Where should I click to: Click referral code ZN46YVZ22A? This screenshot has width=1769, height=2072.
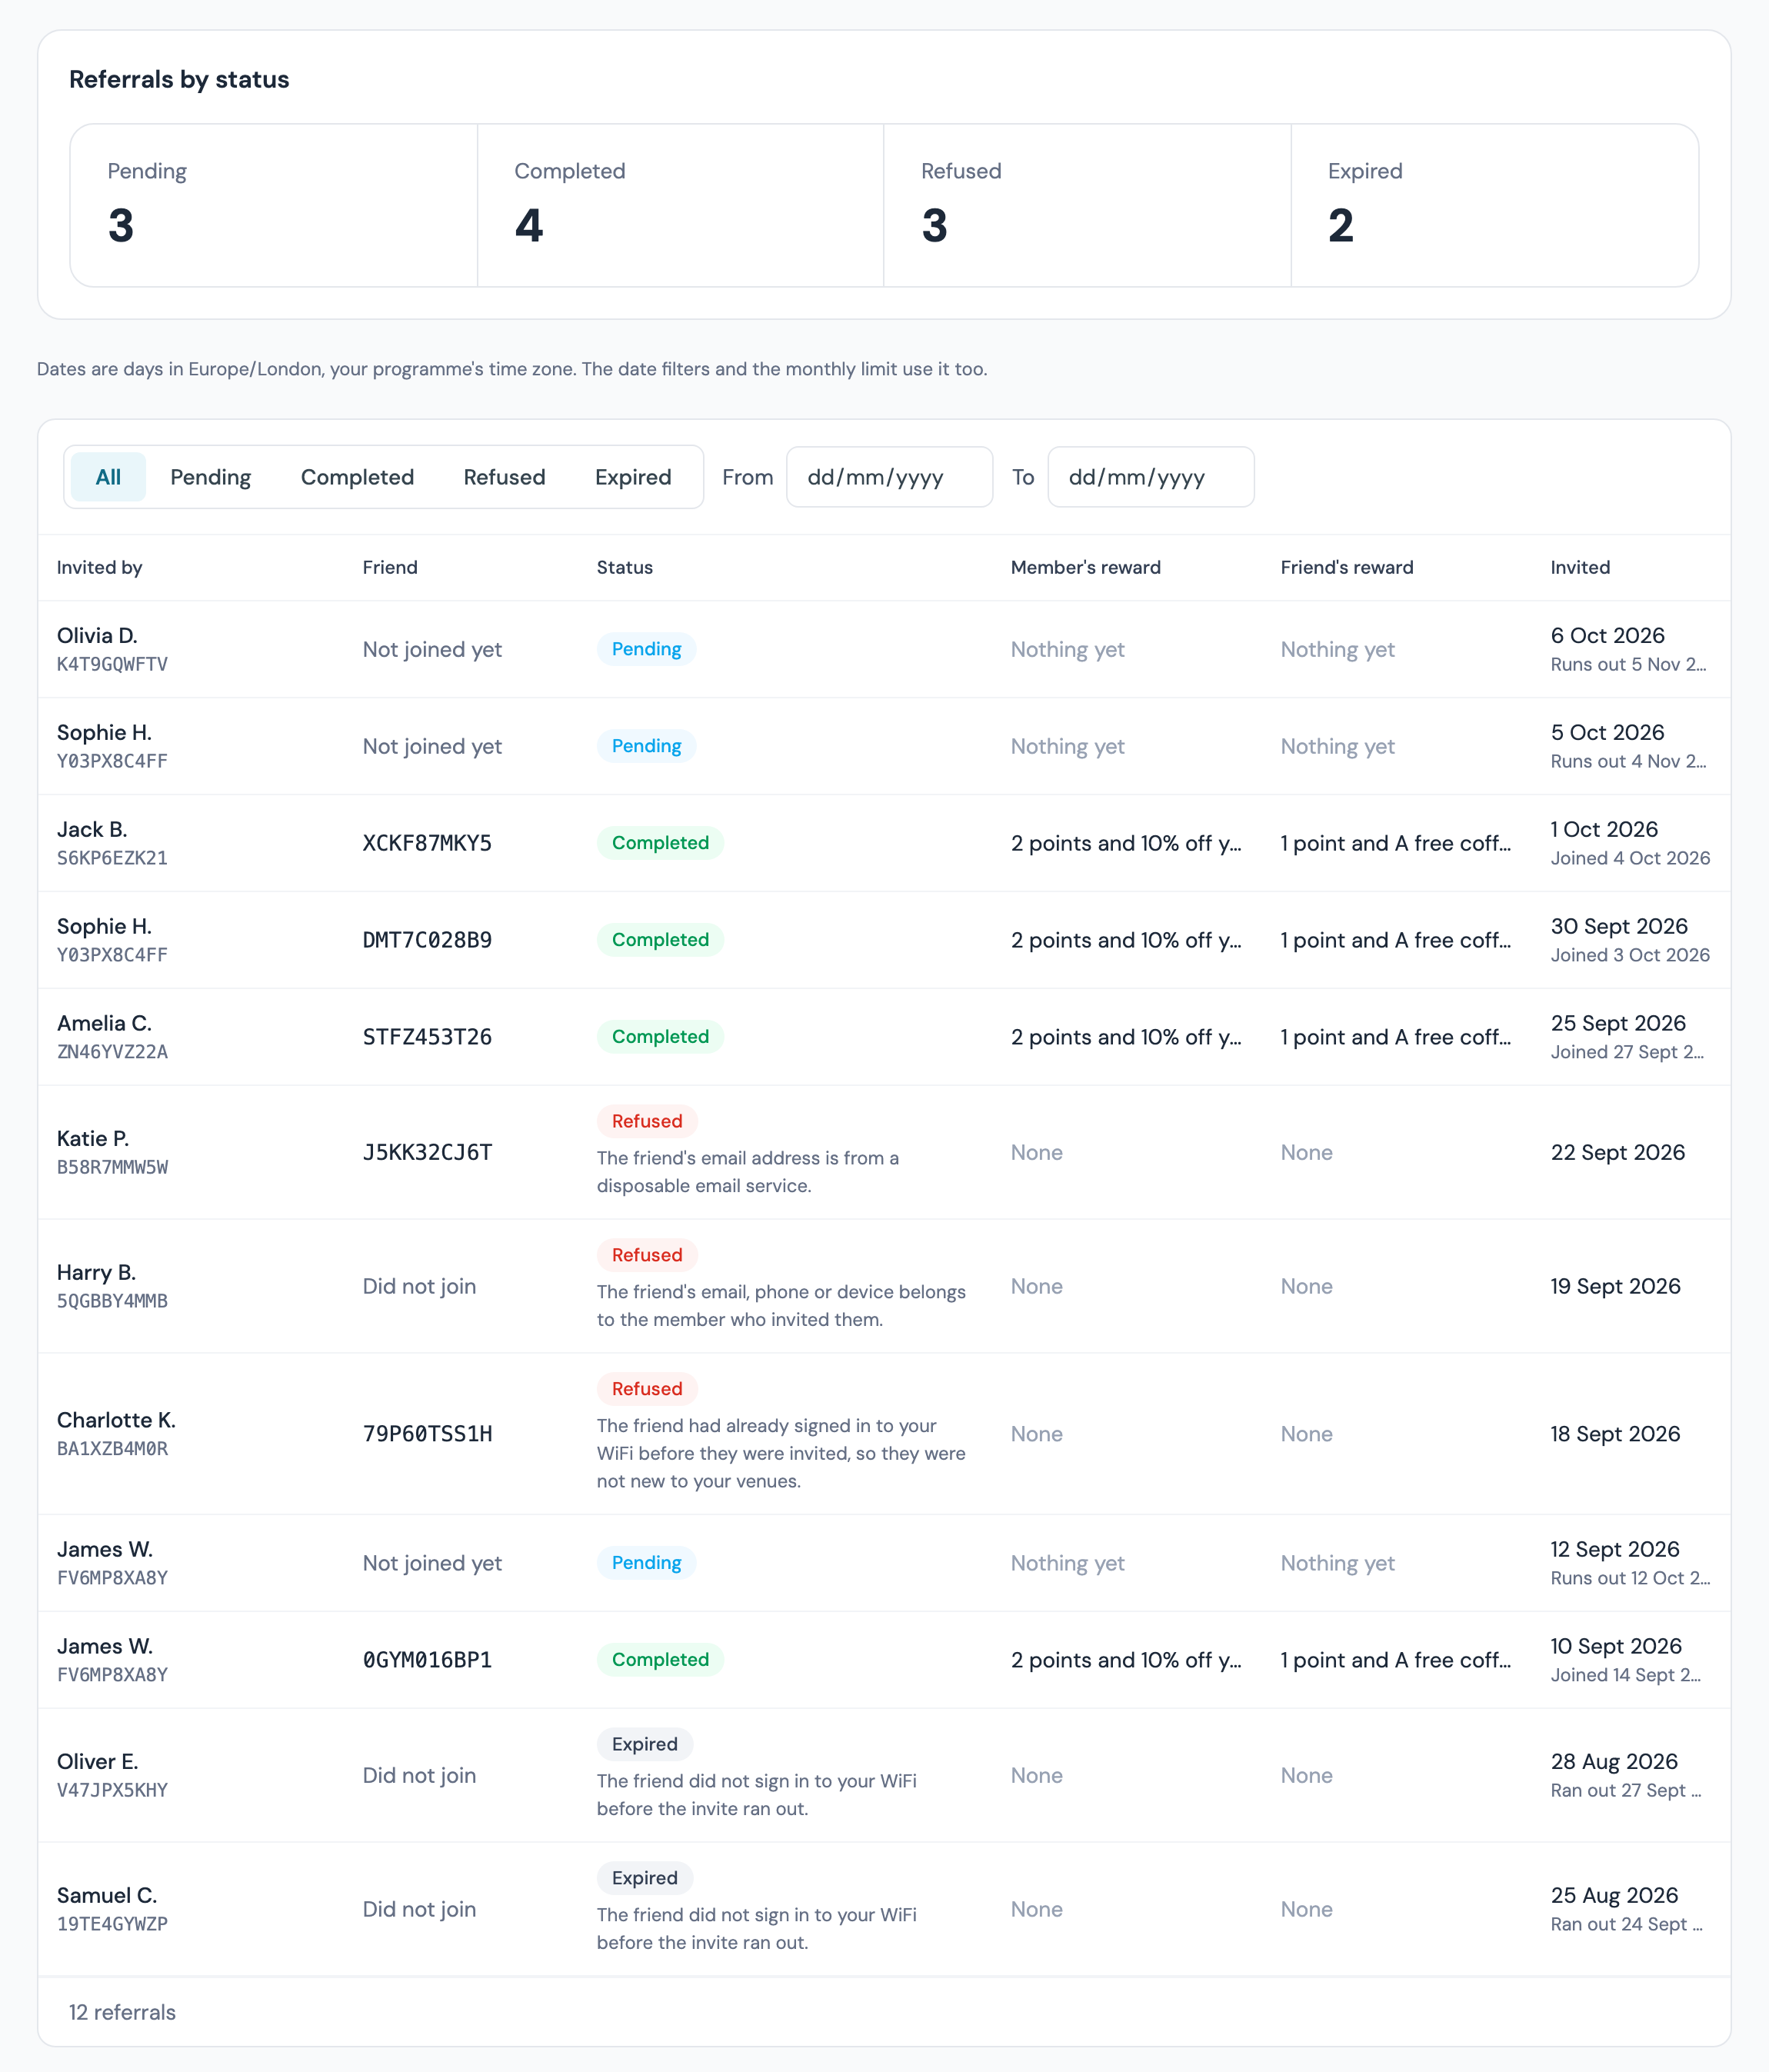coord(112,1052)
